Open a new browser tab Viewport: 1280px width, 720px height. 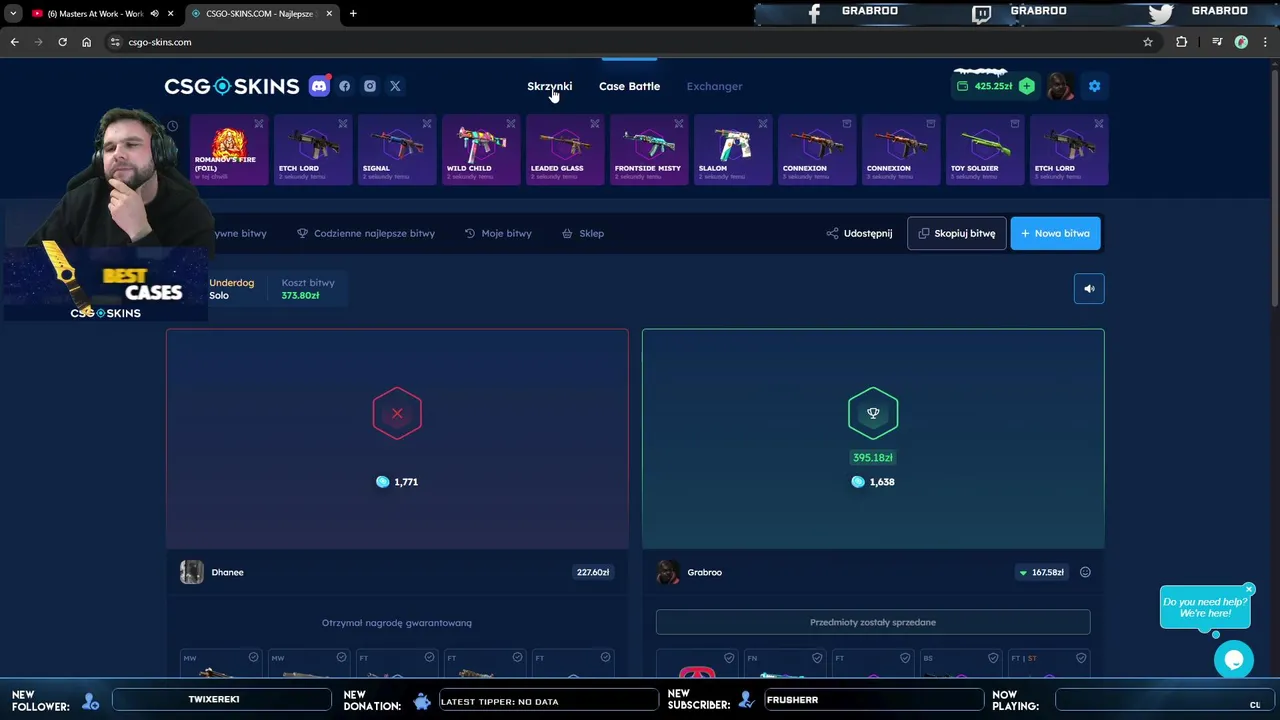click(x=353, y=14)
